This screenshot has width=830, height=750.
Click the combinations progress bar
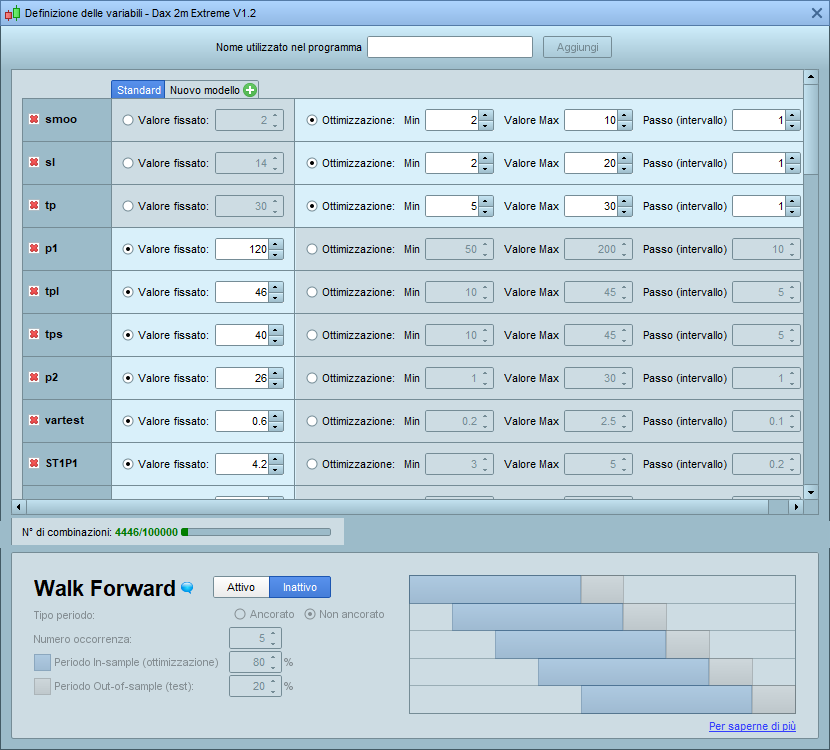(256, 532)
